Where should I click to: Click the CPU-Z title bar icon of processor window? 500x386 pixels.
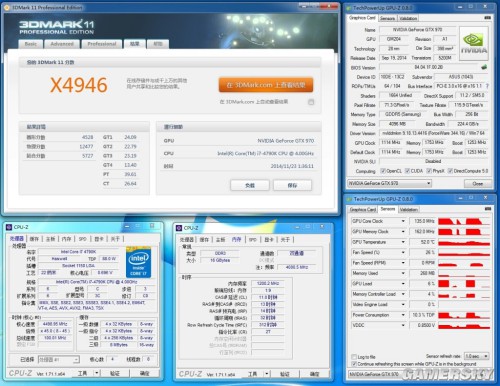9,227
